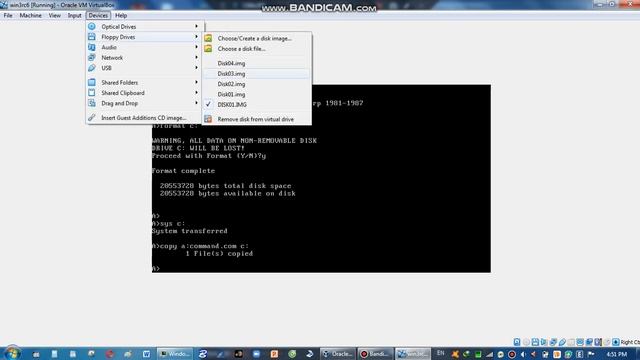Screen dimensions: 640x360
Task: Close the open Devices menu
Action: [98, 16]
